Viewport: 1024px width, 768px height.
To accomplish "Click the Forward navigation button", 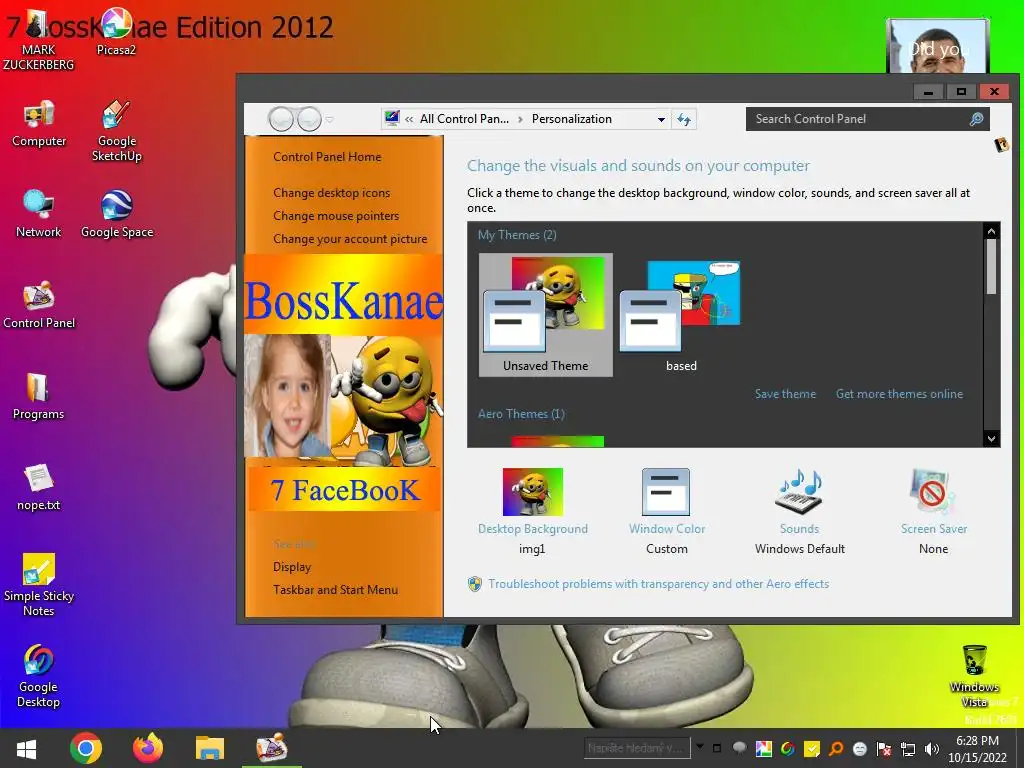I will coord(309,119).
